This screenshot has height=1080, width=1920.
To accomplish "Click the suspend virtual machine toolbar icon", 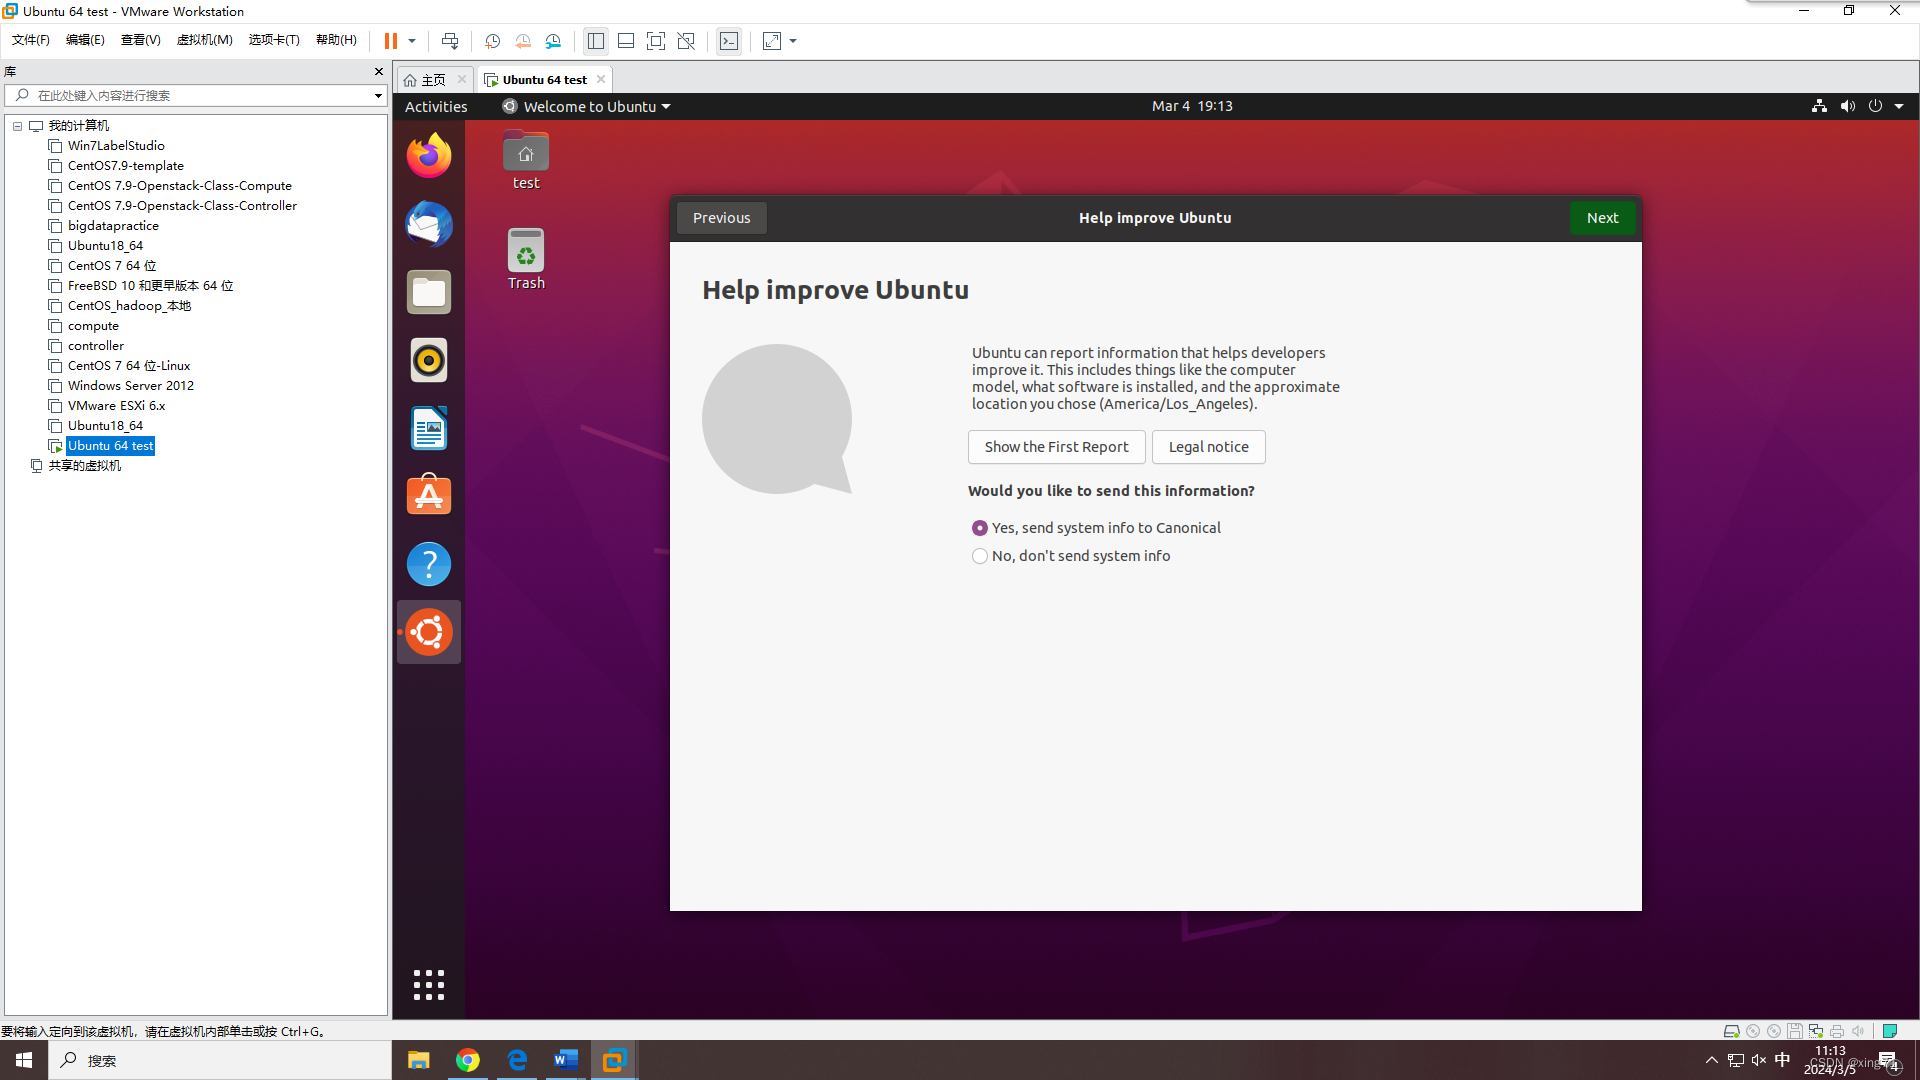I will coord(392,41).
